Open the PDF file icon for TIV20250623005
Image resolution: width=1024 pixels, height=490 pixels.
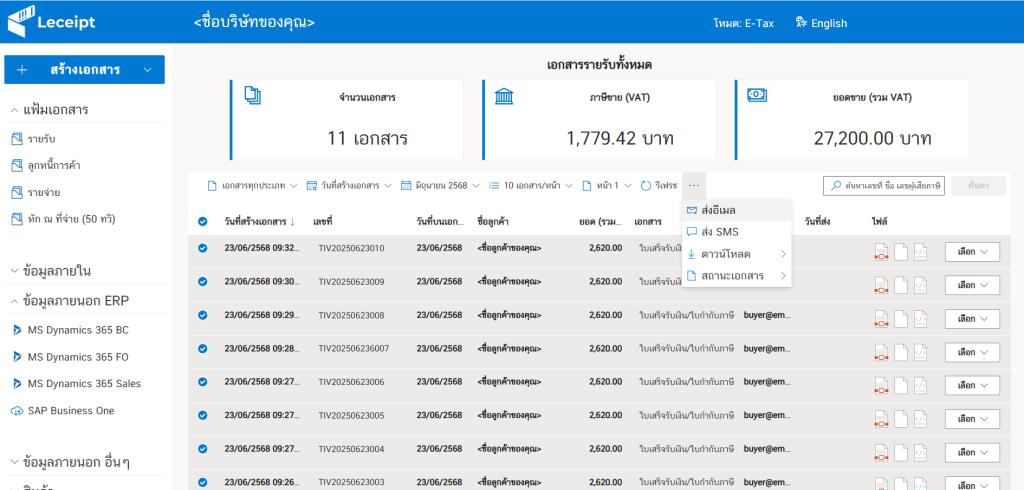[x=882, y=419]
